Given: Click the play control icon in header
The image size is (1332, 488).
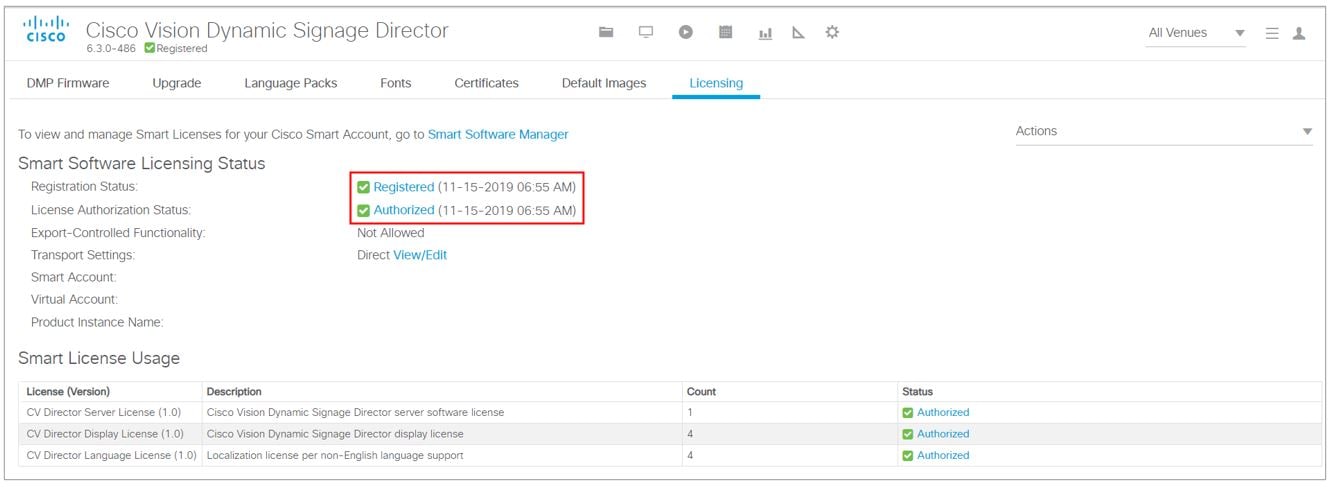Looking at the screenshot, I should click(686, 32).
